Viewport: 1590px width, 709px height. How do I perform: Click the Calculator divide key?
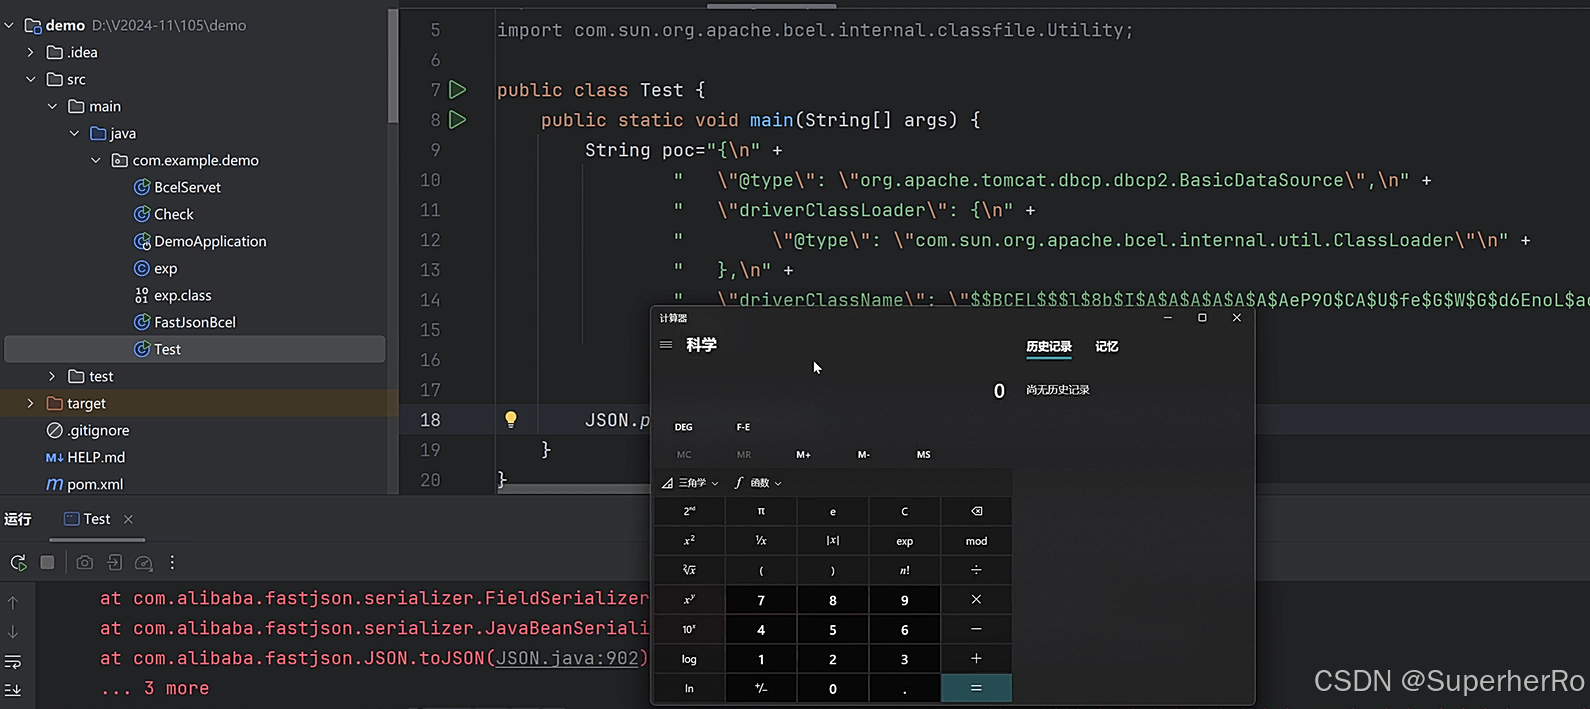pos(976,570)
